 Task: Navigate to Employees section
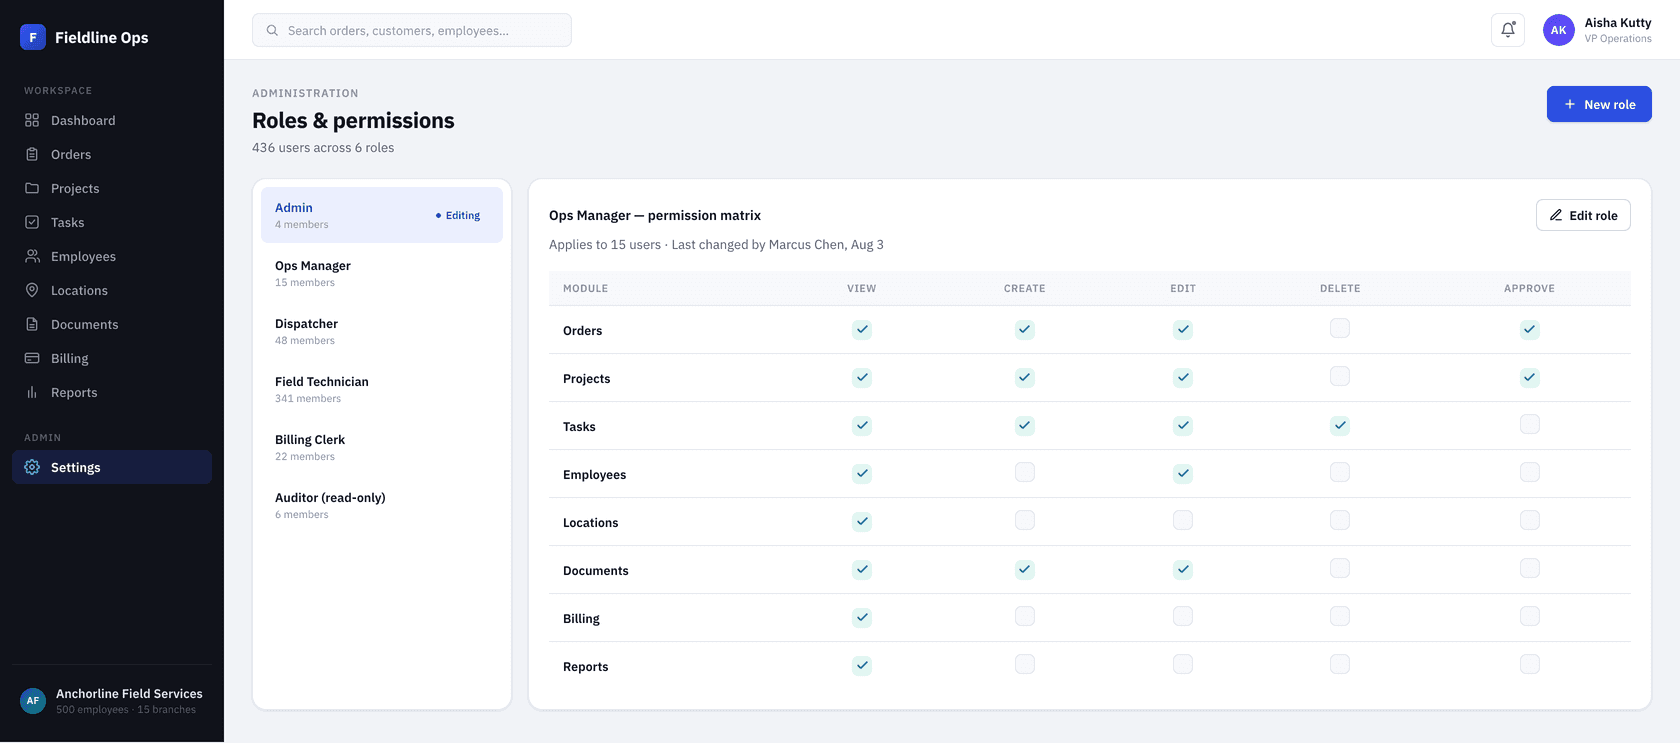pos(112,256)
